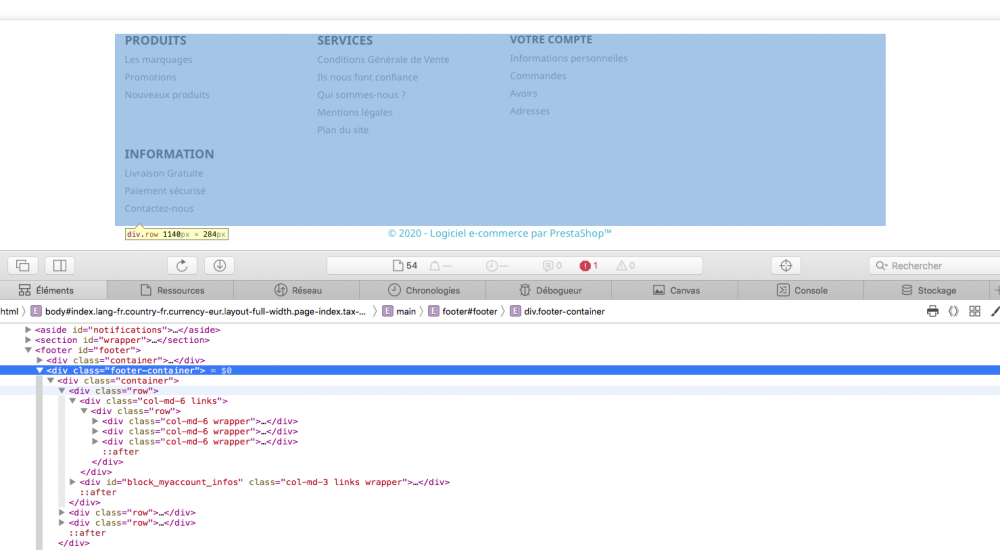Open the Réseau tab

pyautogui.click(x=298, y=290)
